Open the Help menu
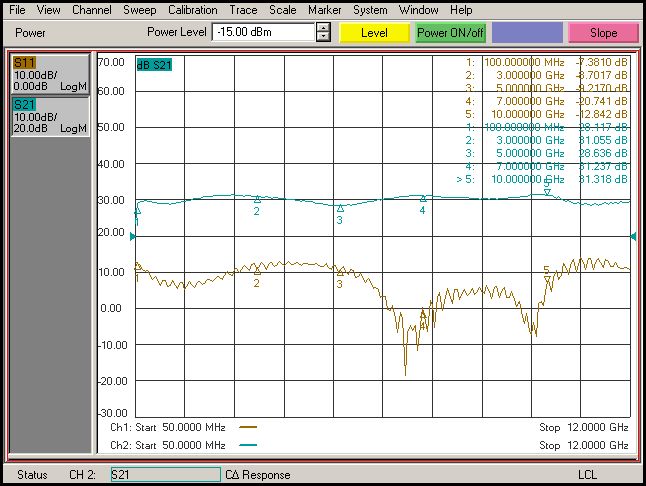This screenshot has width=646, height=486. pos(461,9)
